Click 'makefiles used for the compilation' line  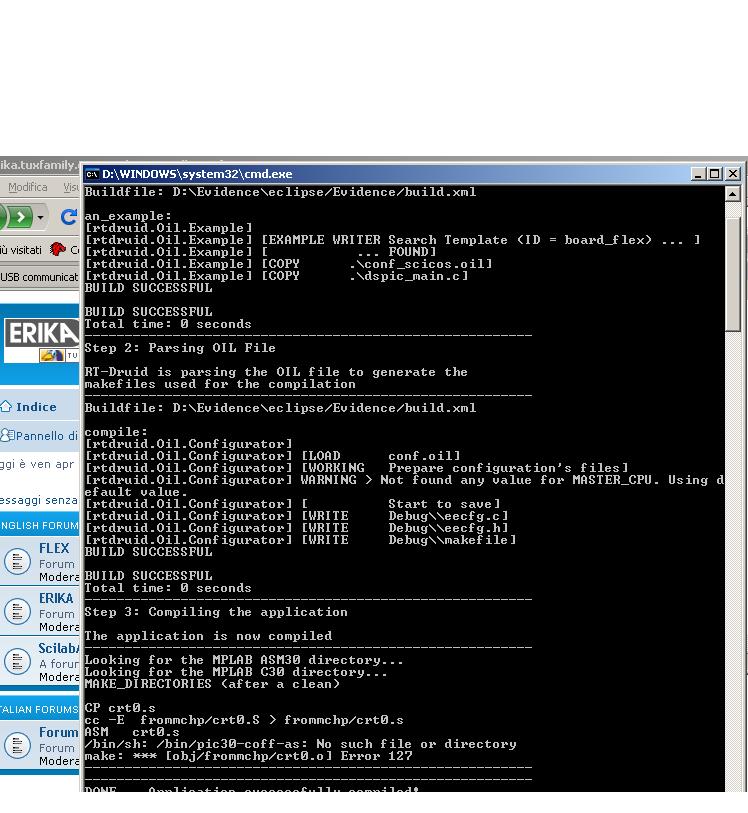point(220,384)
